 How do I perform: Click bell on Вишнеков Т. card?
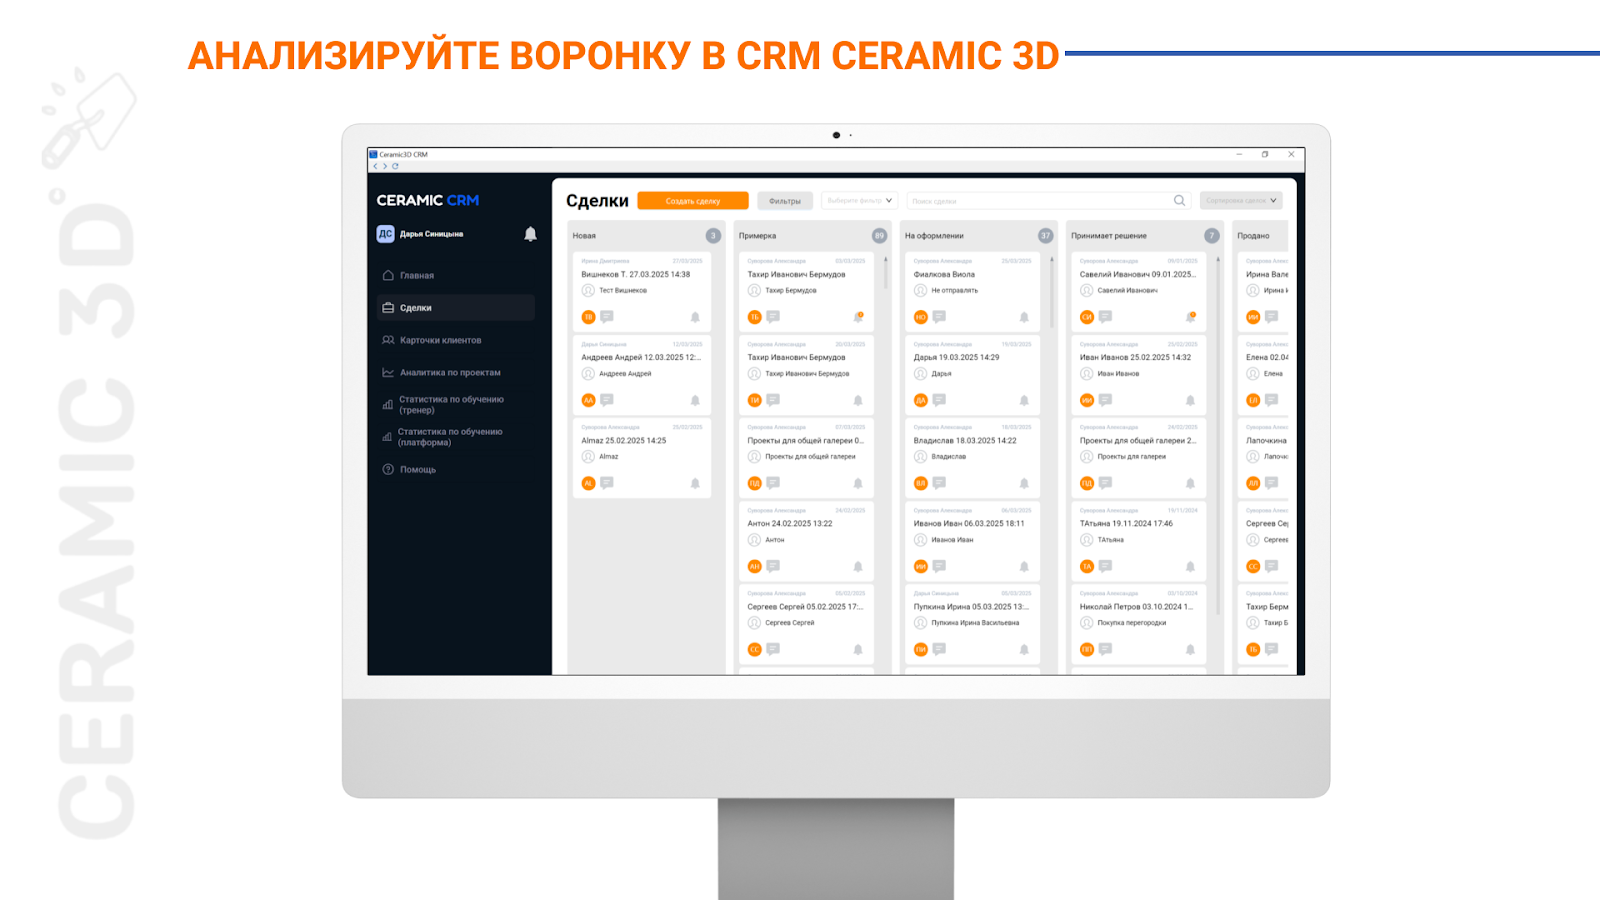695,317
